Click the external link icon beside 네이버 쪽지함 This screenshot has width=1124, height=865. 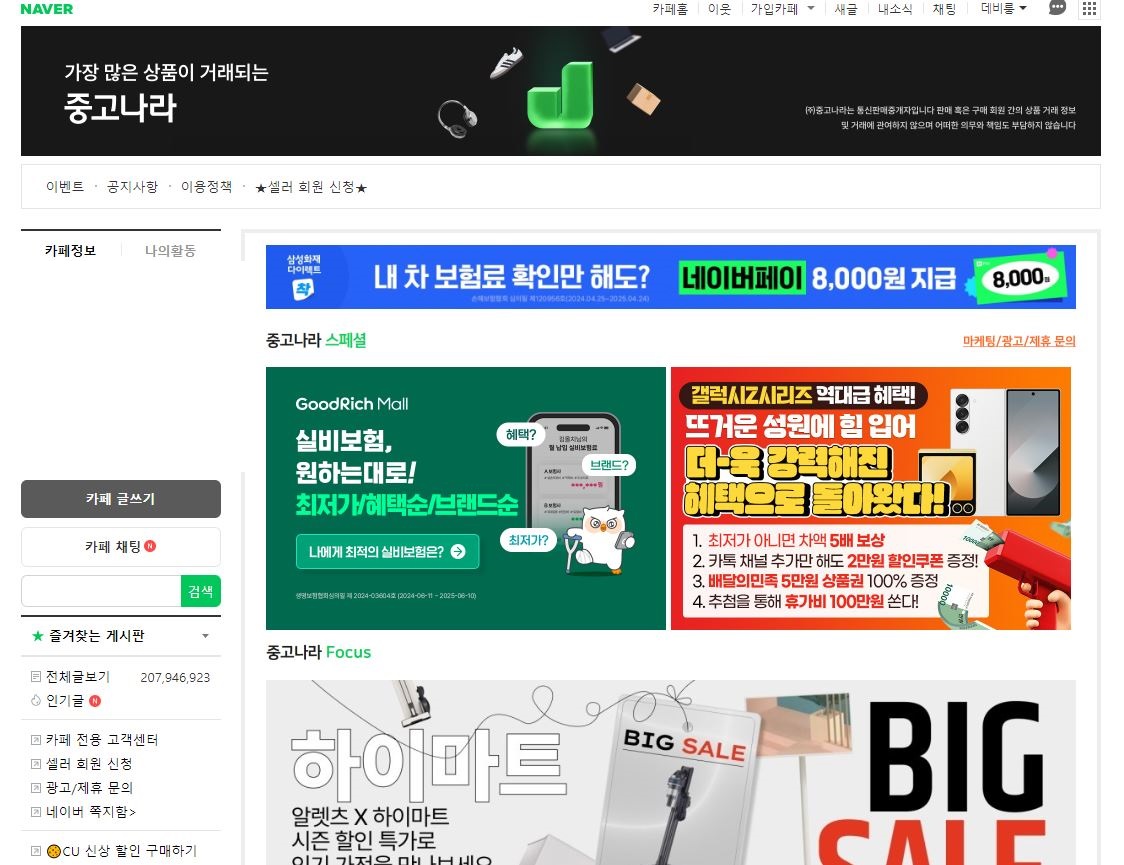pos(37,812)
